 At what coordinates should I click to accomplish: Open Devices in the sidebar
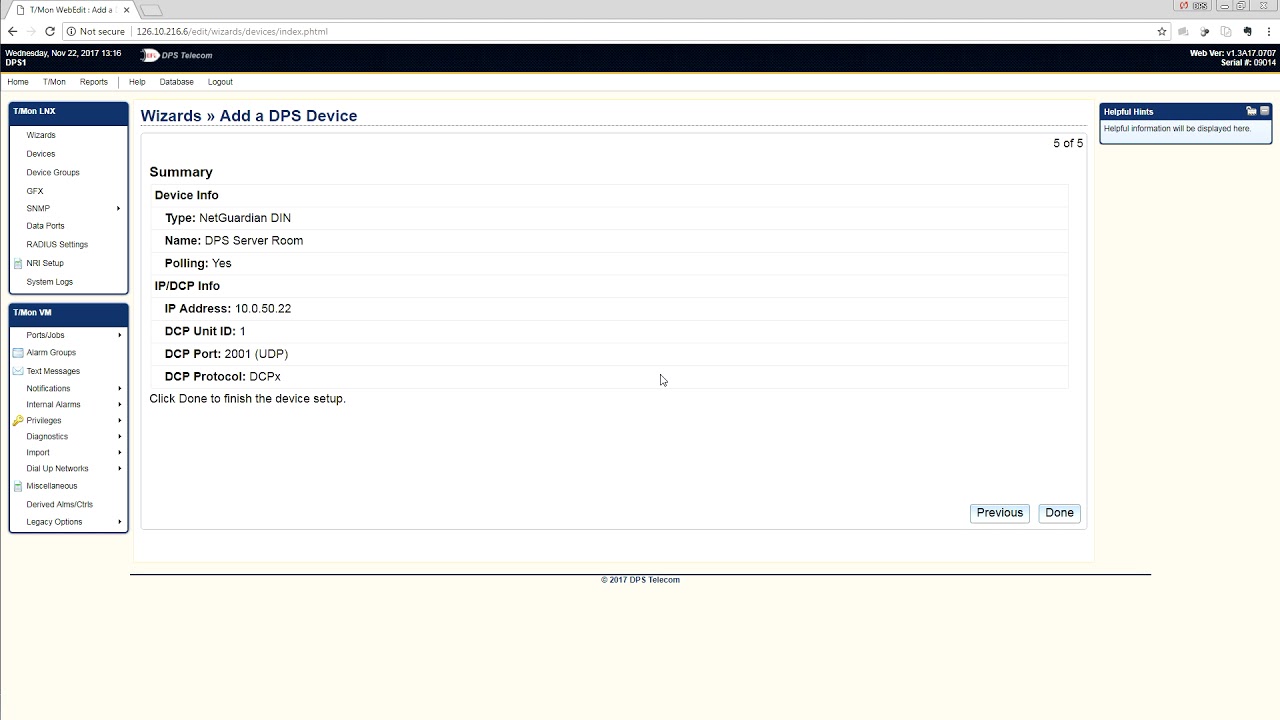[41, 154]
